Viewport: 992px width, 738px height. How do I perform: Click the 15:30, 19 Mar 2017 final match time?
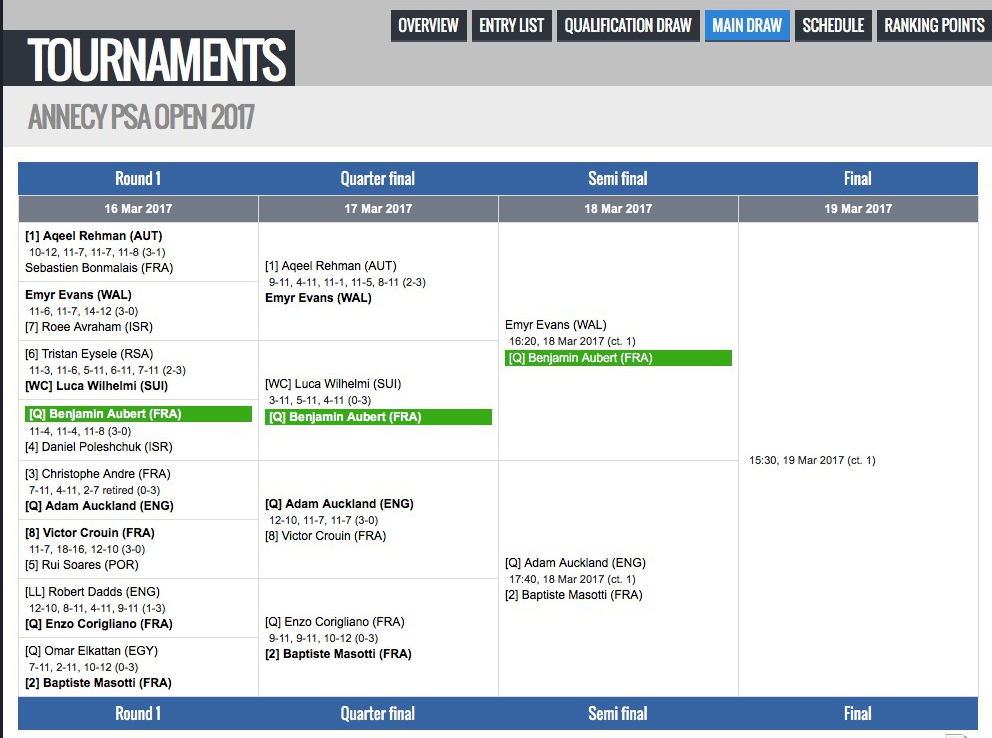coord(812,460)
